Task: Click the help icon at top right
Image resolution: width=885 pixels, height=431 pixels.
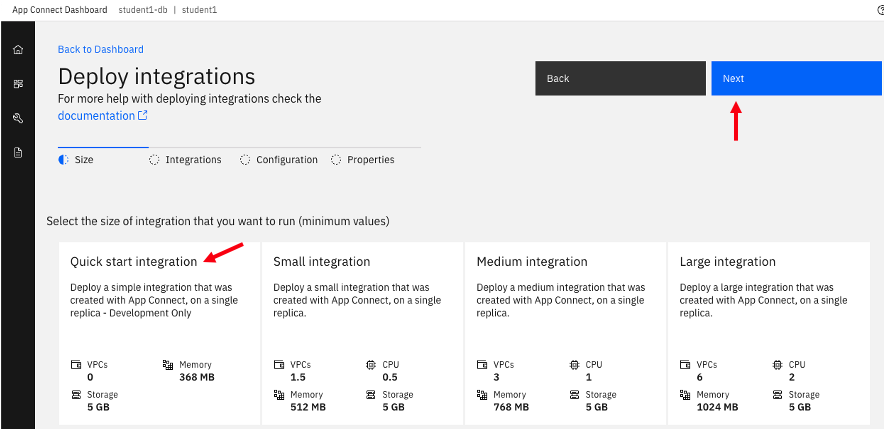Action: coord(879,9)
